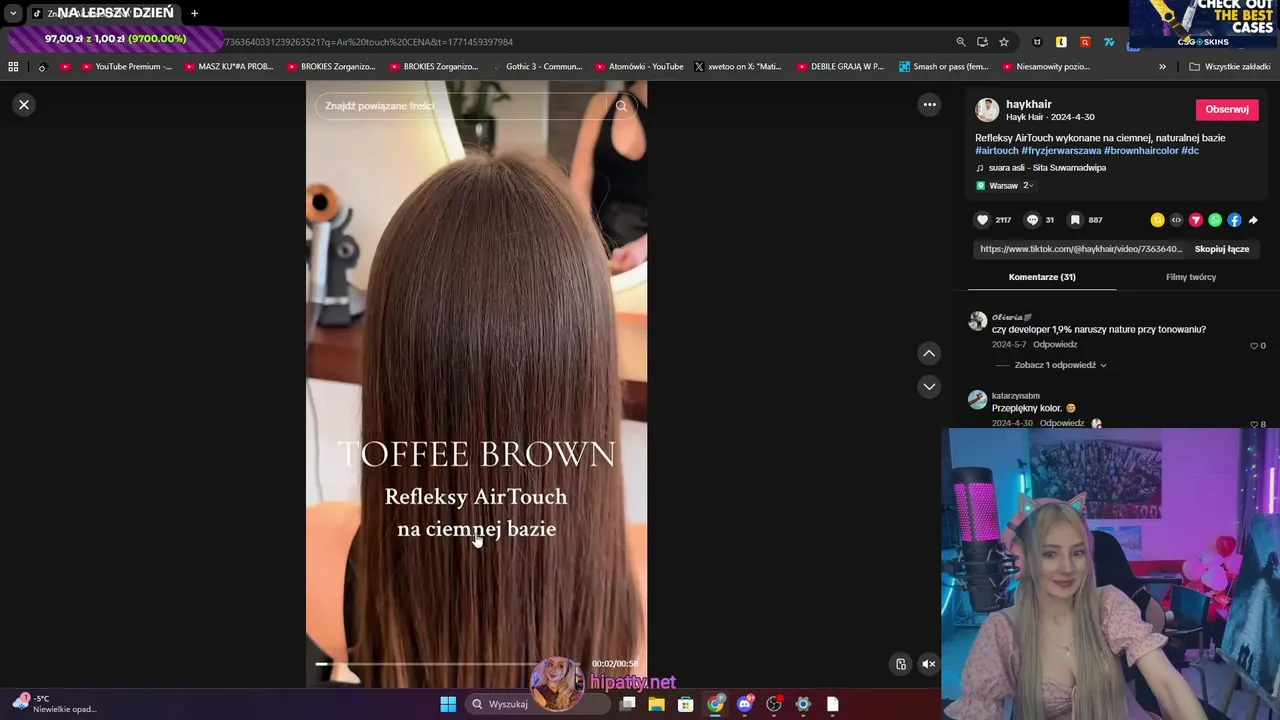Click the install app icon in address bar

click(x=982, y=42)
